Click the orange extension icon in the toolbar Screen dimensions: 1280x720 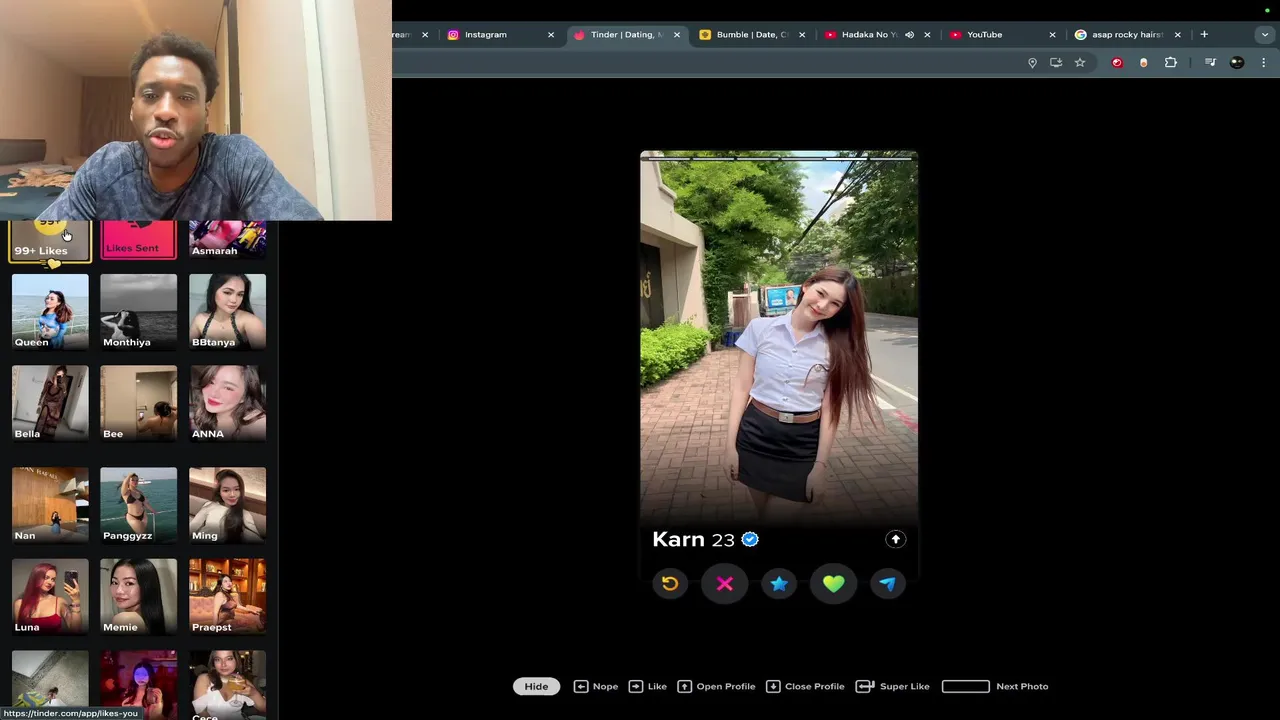(1144, 62)
